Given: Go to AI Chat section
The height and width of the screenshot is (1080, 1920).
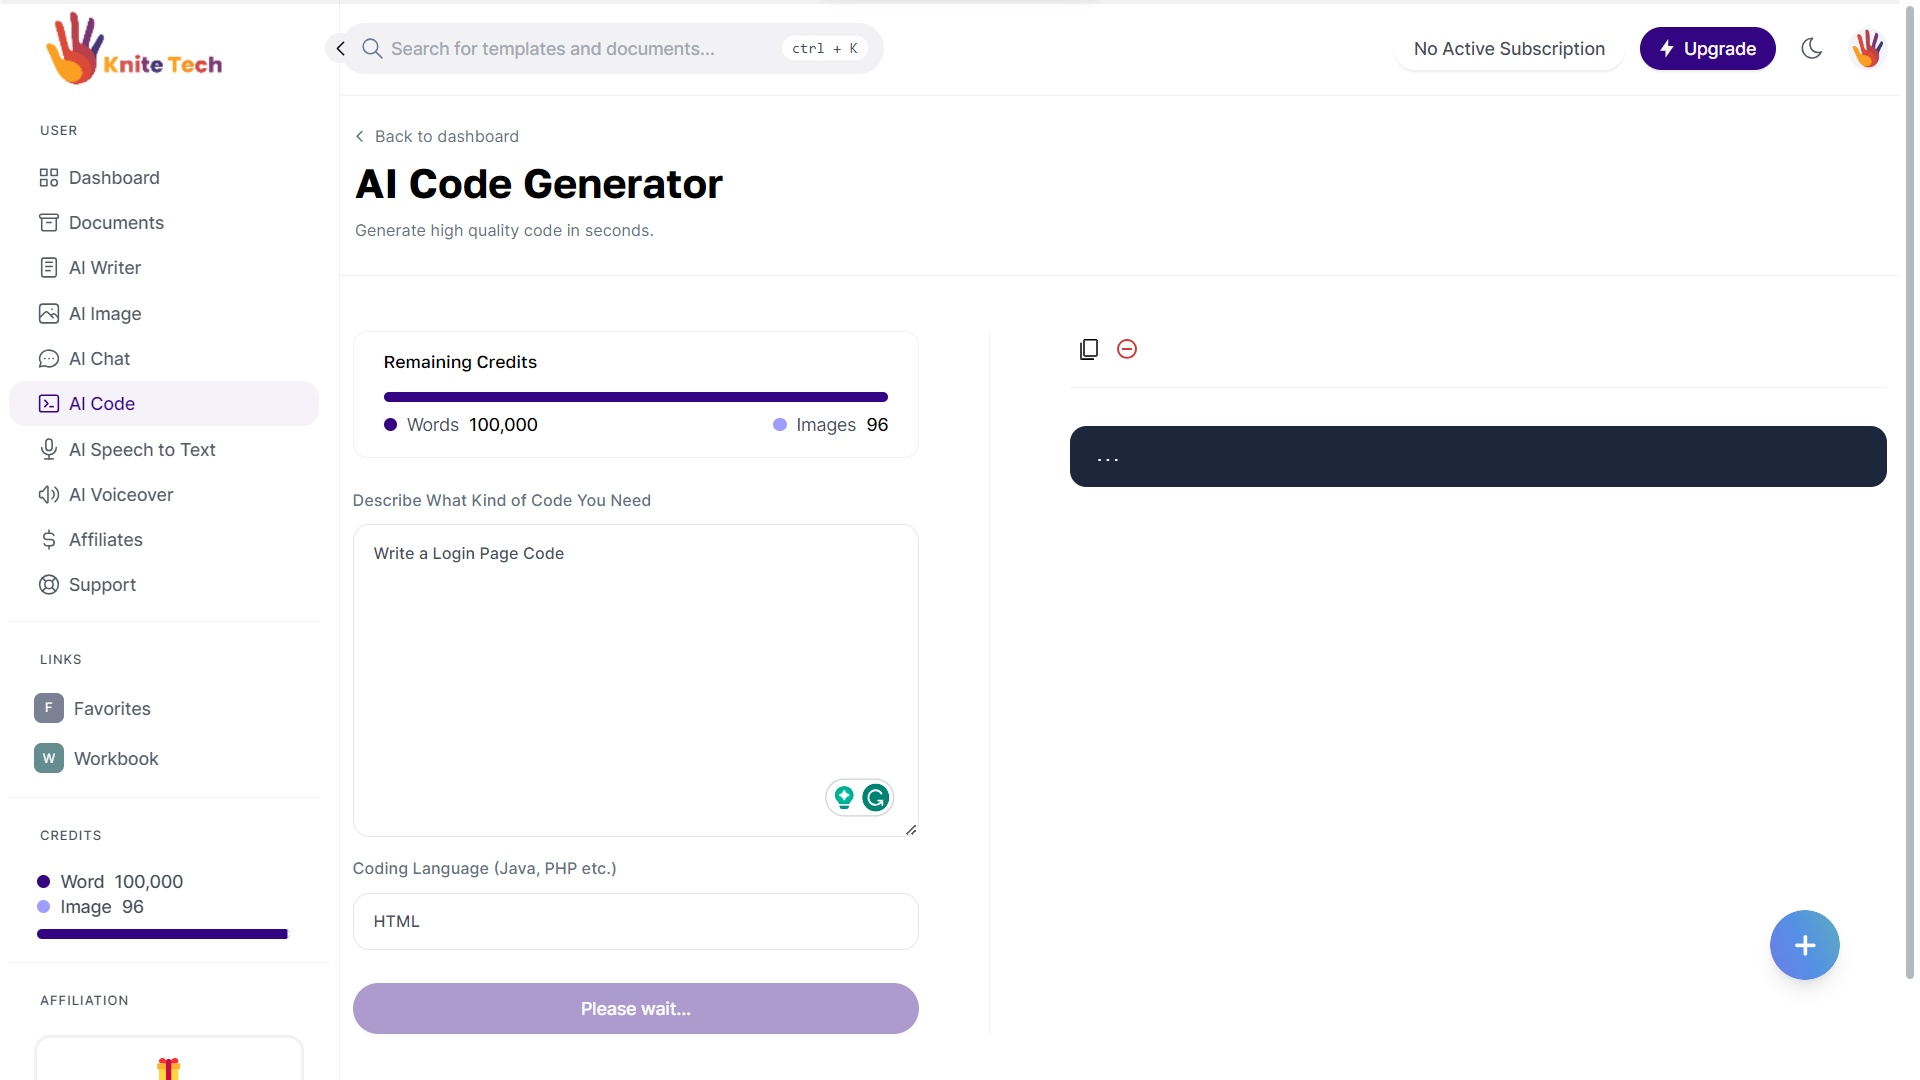Looking at the screenshot, I should [99, 359].
